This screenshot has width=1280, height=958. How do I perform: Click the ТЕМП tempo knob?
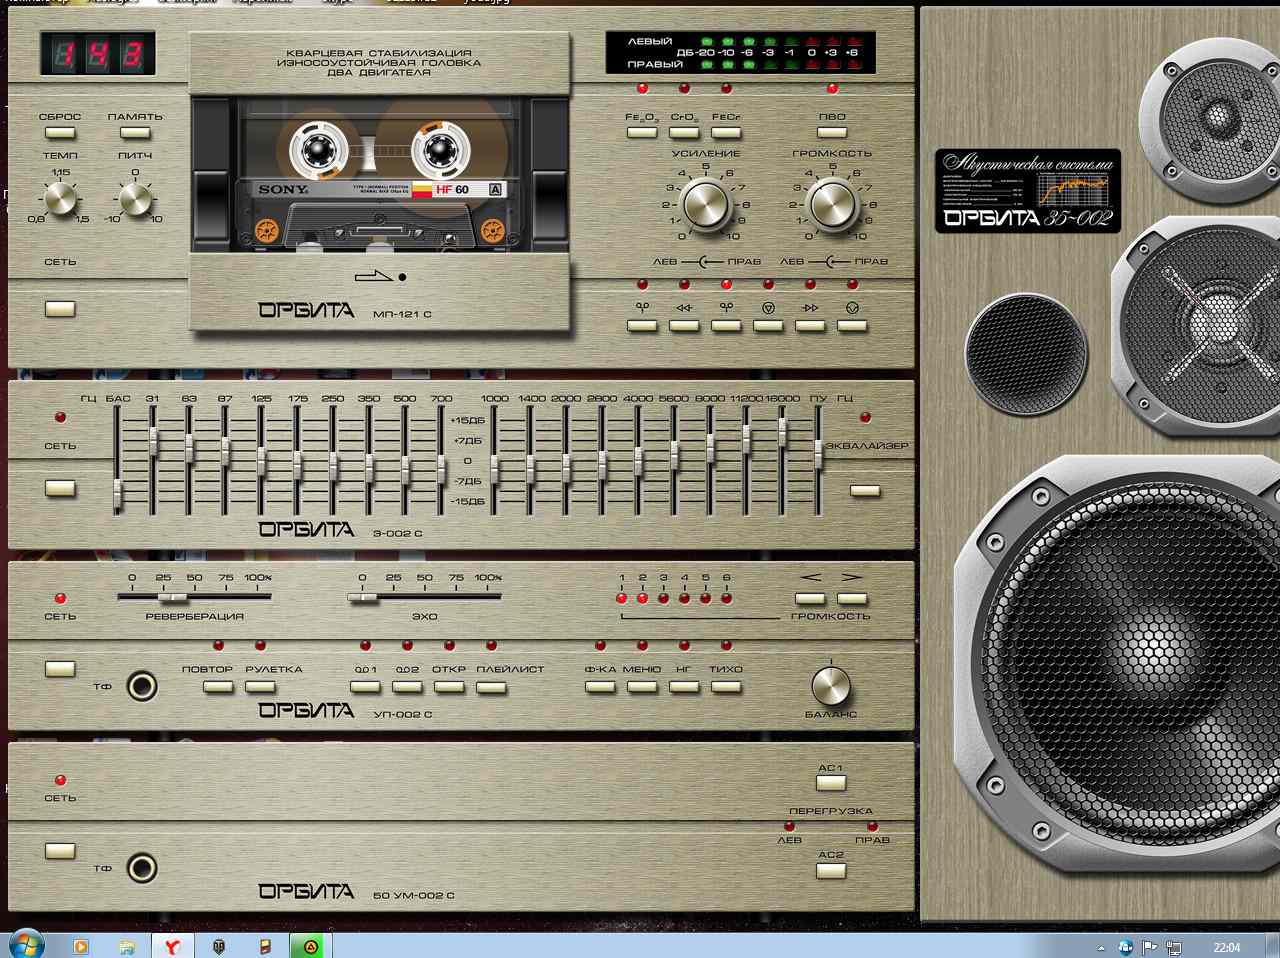click(x=60, y=198)
